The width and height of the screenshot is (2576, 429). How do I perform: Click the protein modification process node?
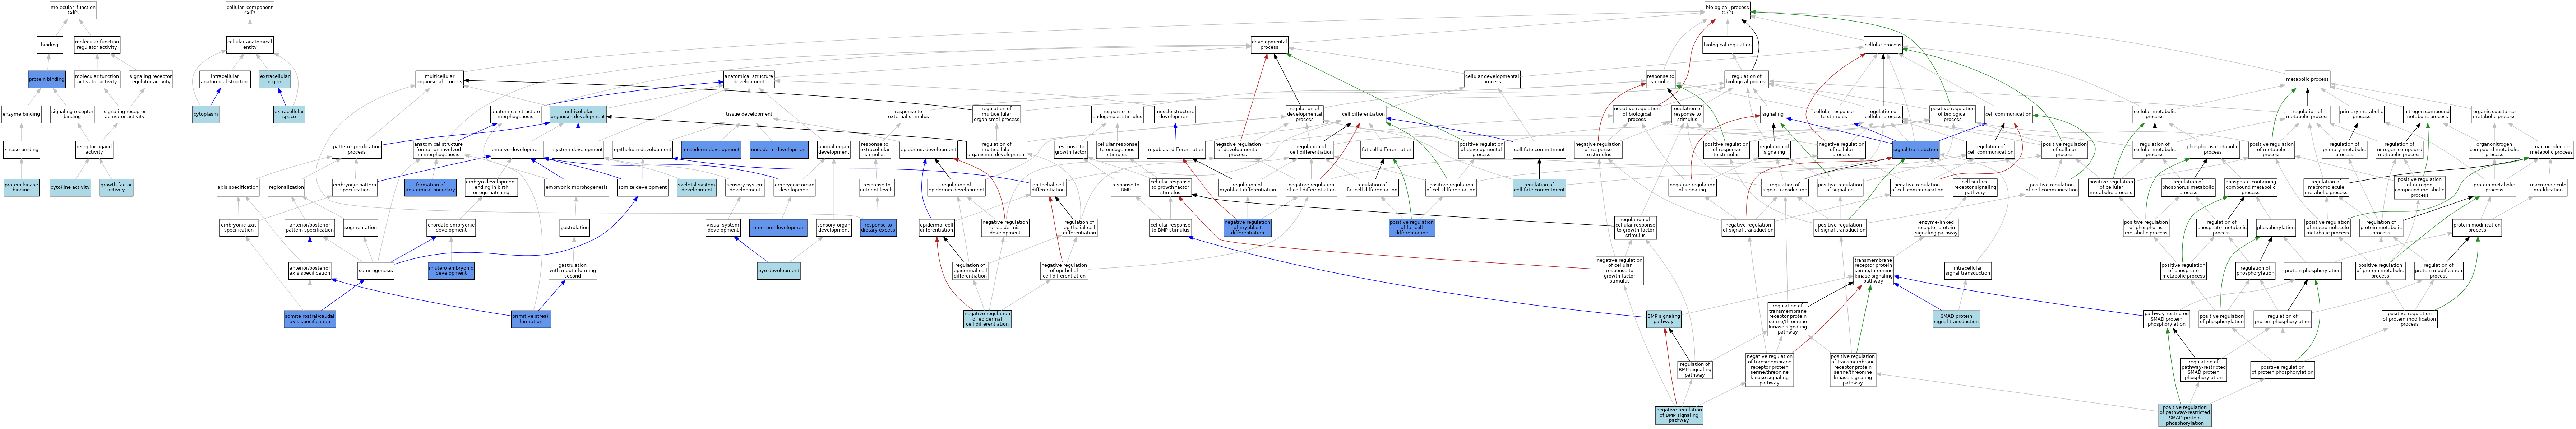[2477, 228]
